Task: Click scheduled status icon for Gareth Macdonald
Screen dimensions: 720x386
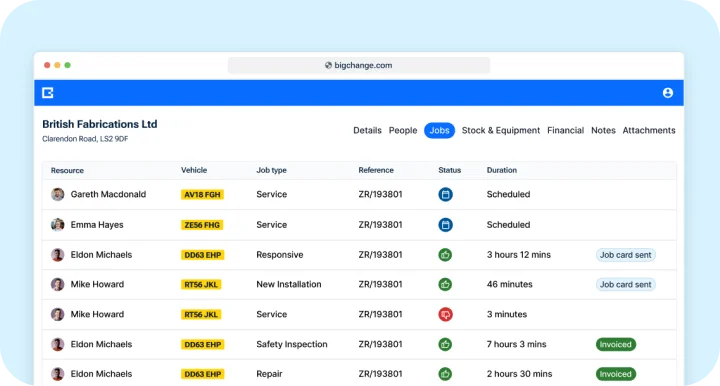Action: point(445,194)
